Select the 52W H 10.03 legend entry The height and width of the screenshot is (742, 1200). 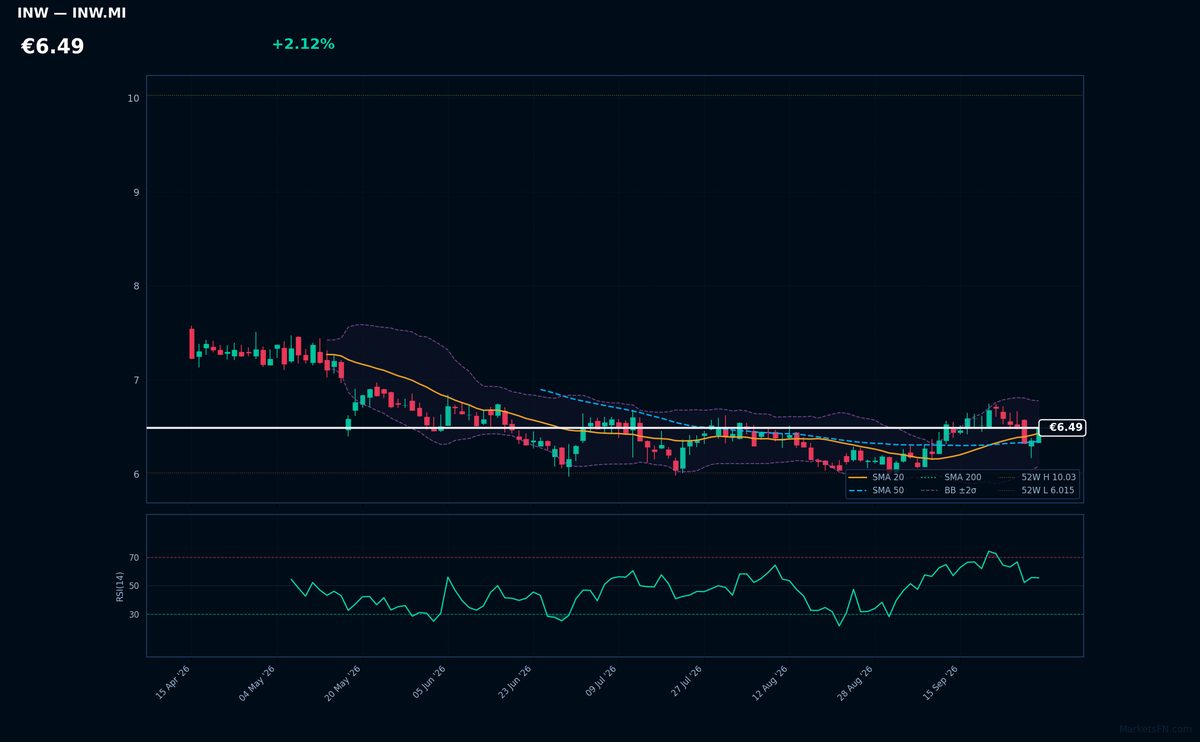[x=1036, y=478]
